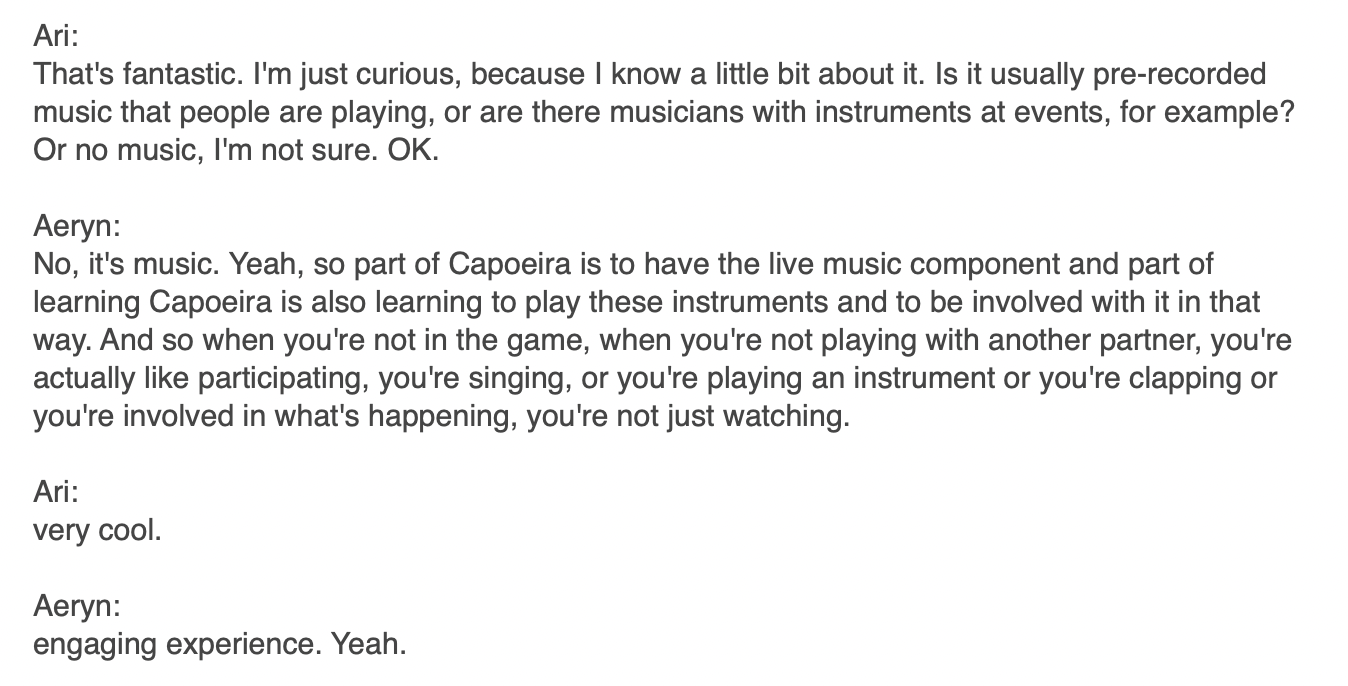1348x686 pixels.
Task: Click the second 'Ari:' speaker label
Action: pyautogui.click(x=54, y=491)
